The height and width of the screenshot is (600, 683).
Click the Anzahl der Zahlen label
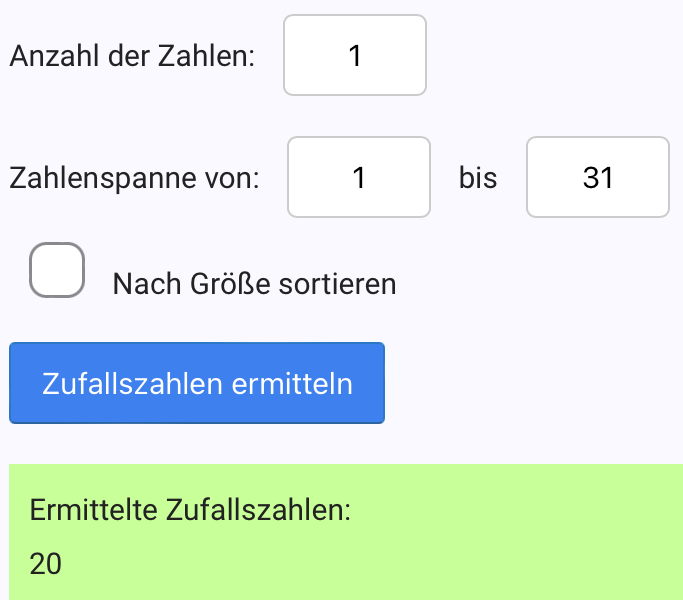[x=131, y=56]
